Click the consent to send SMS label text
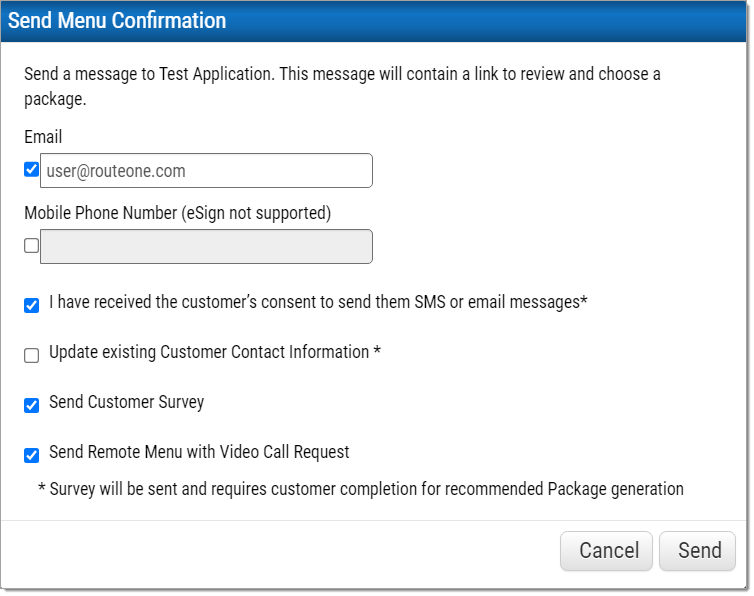754x596 pixels. click(x=318, y=302)
